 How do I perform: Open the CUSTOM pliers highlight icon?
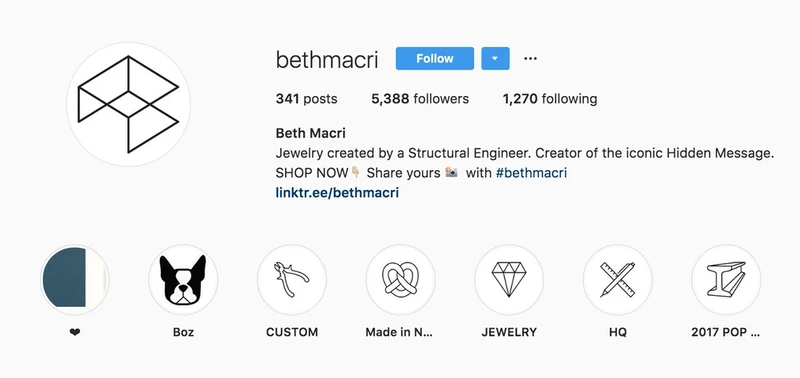(292, 280)
